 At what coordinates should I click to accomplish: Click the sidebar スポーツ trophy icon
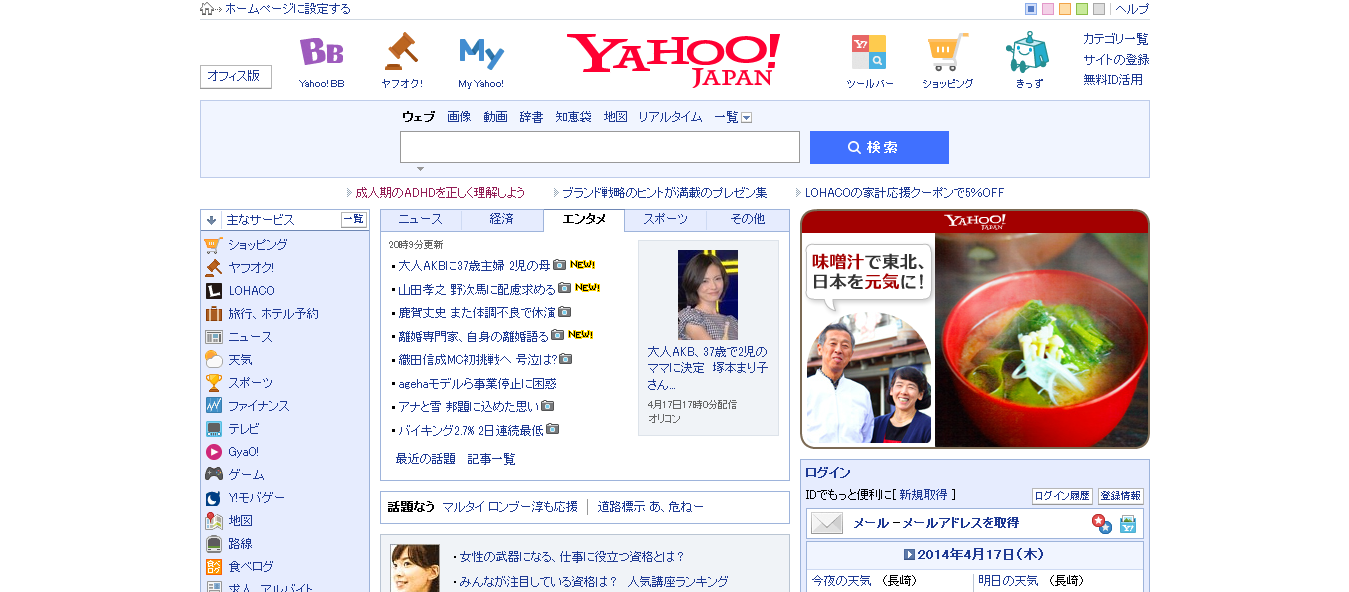(x=213, y=383)
